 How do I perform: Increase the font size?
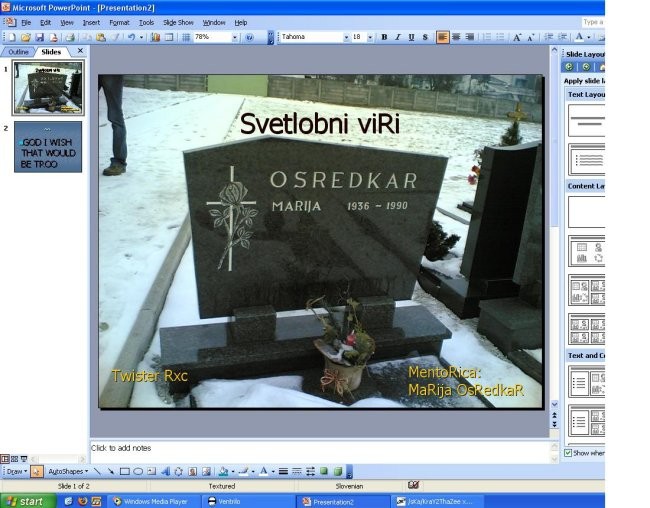coord(517,37)
